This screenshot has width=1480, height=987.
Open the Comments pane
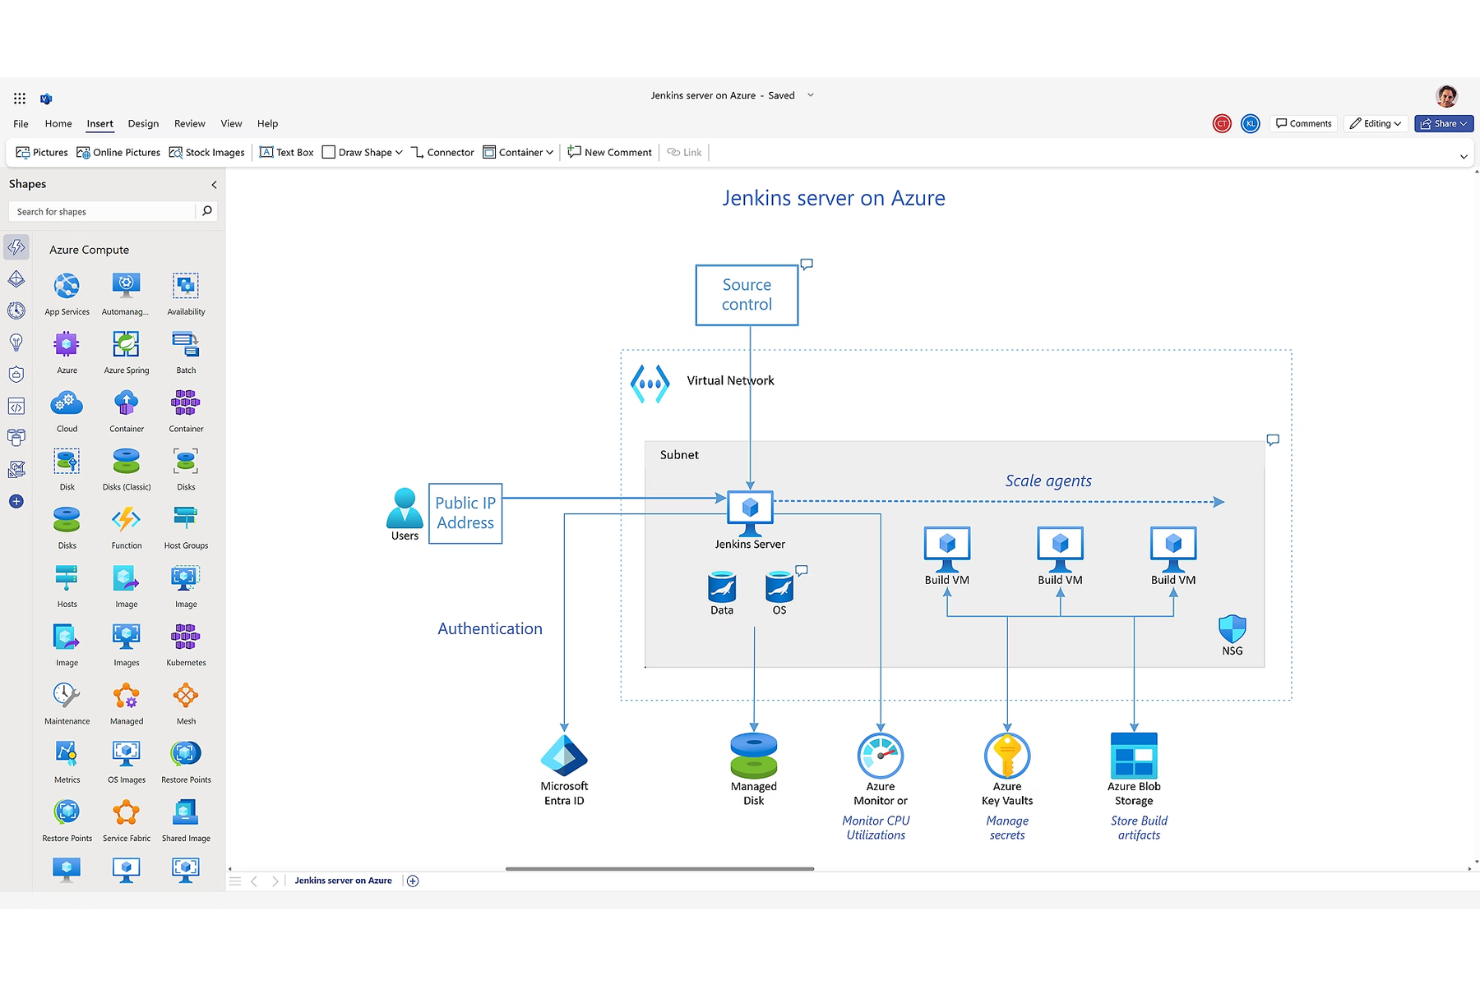[1303, 123]
